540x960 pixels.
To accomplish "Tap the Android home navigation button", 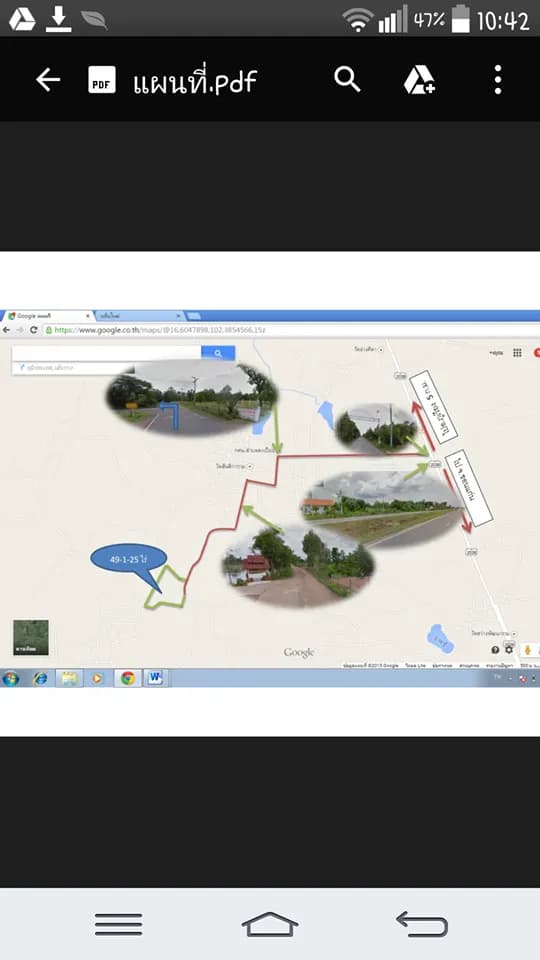I will tap(270, 924).
